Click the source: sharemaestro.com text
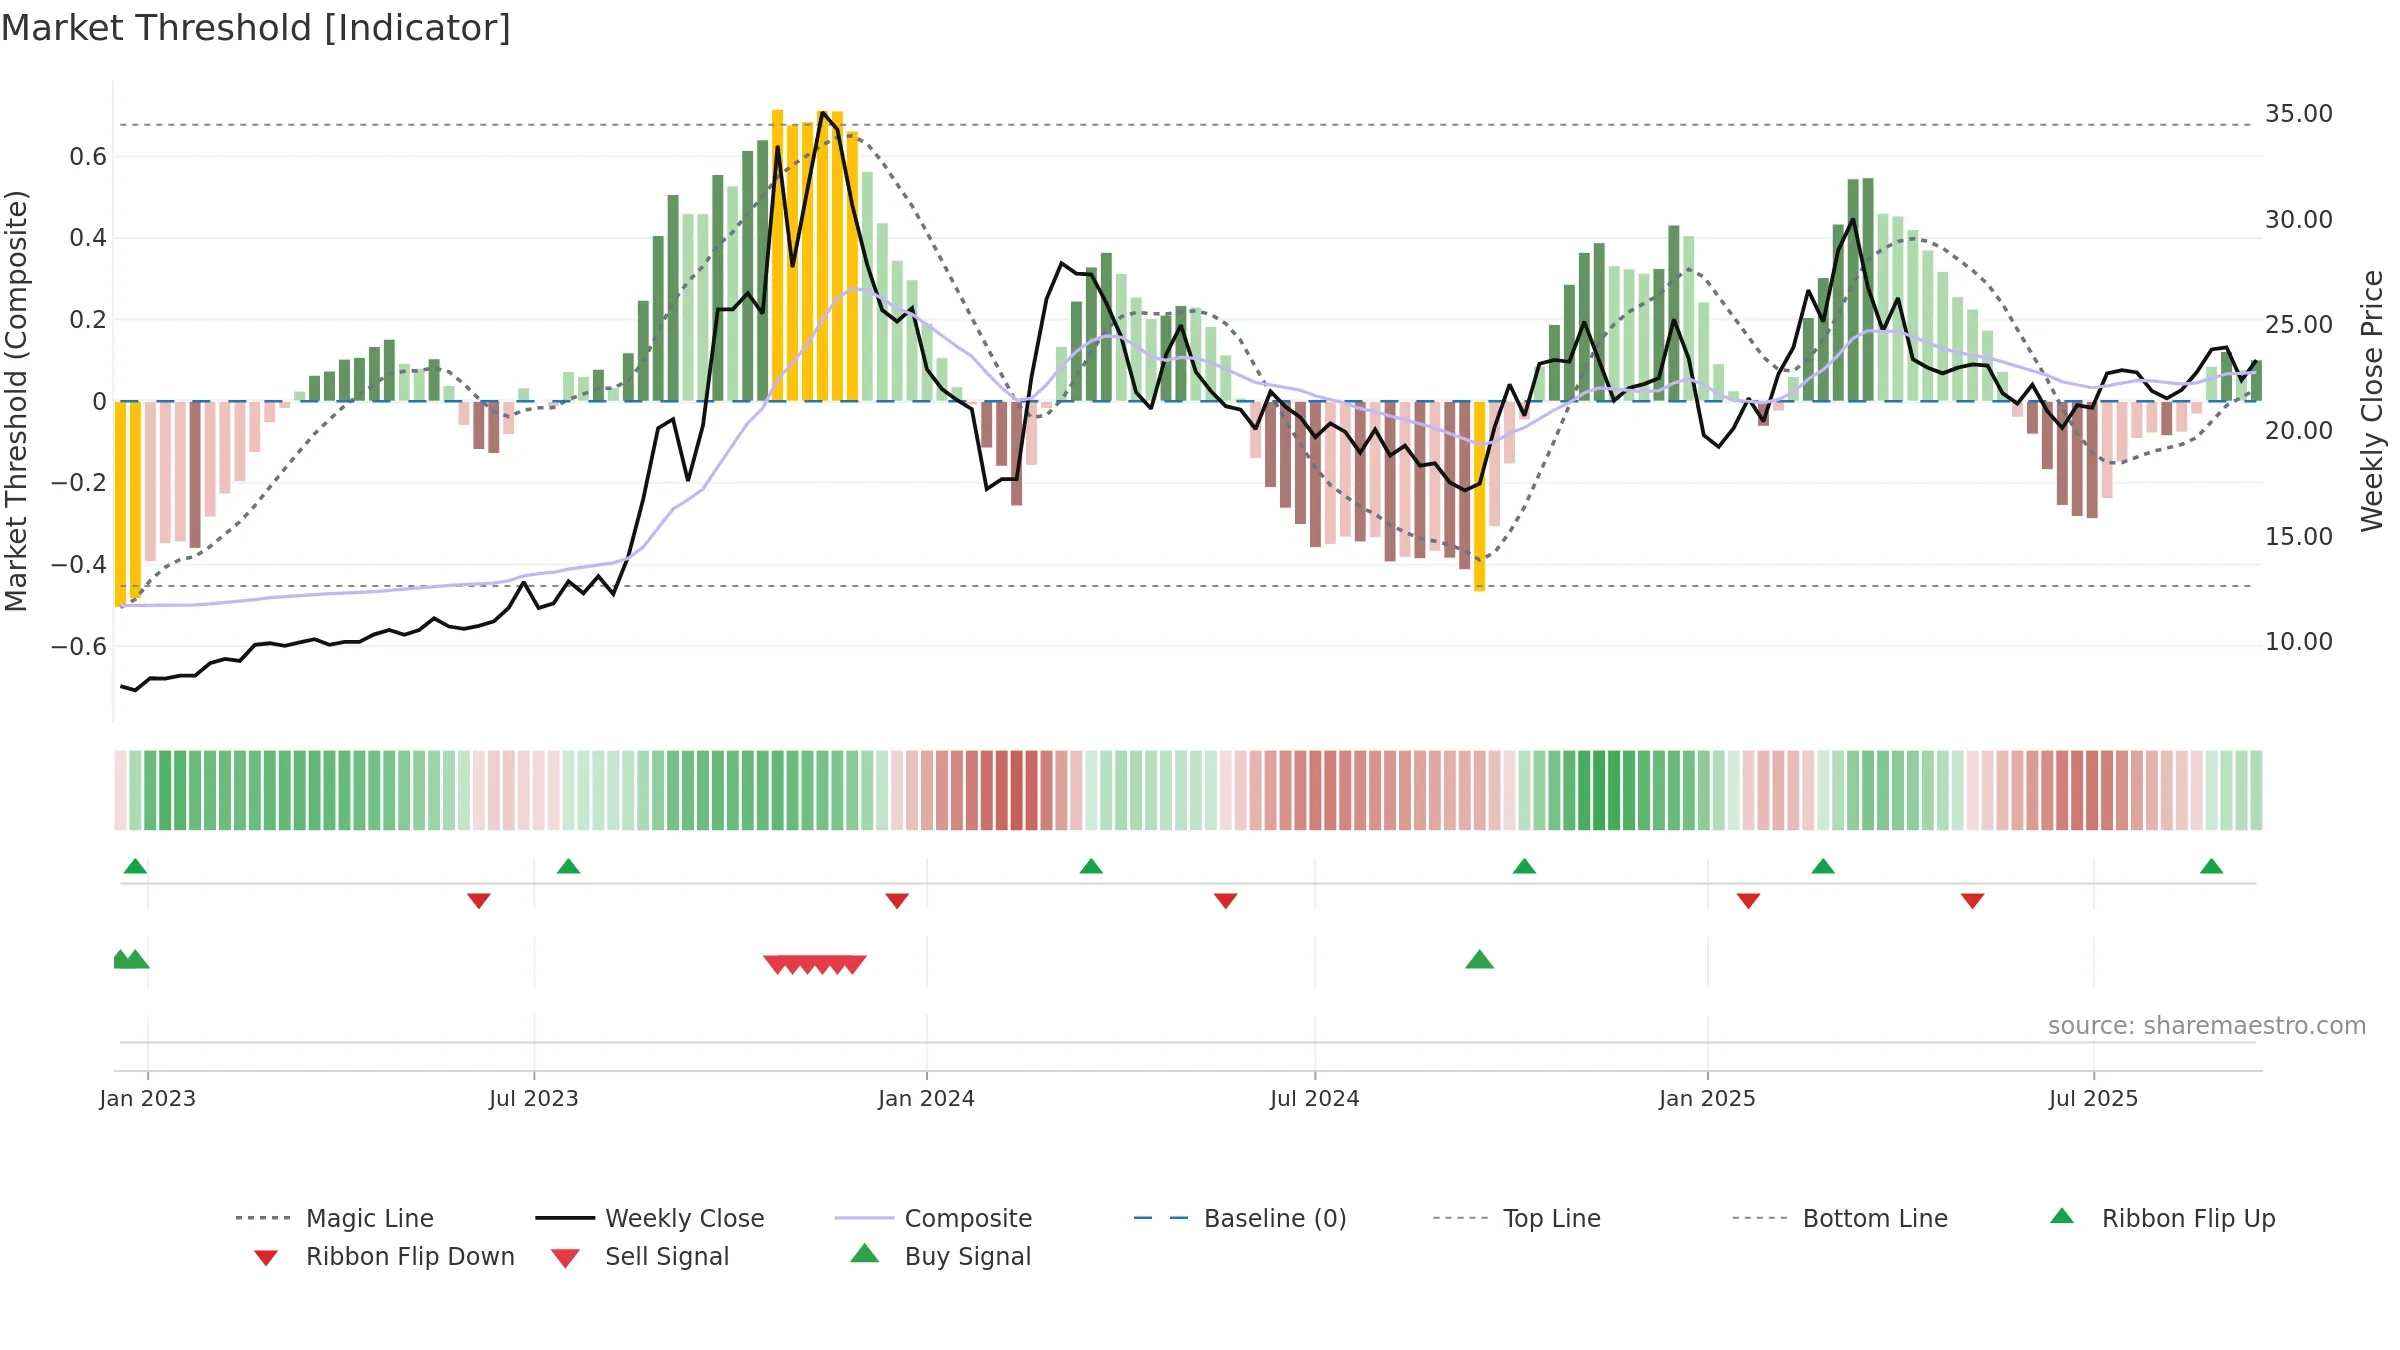Image resolution: width=2400 pixels, height=1350 pixels. tap(2207, 1026)
